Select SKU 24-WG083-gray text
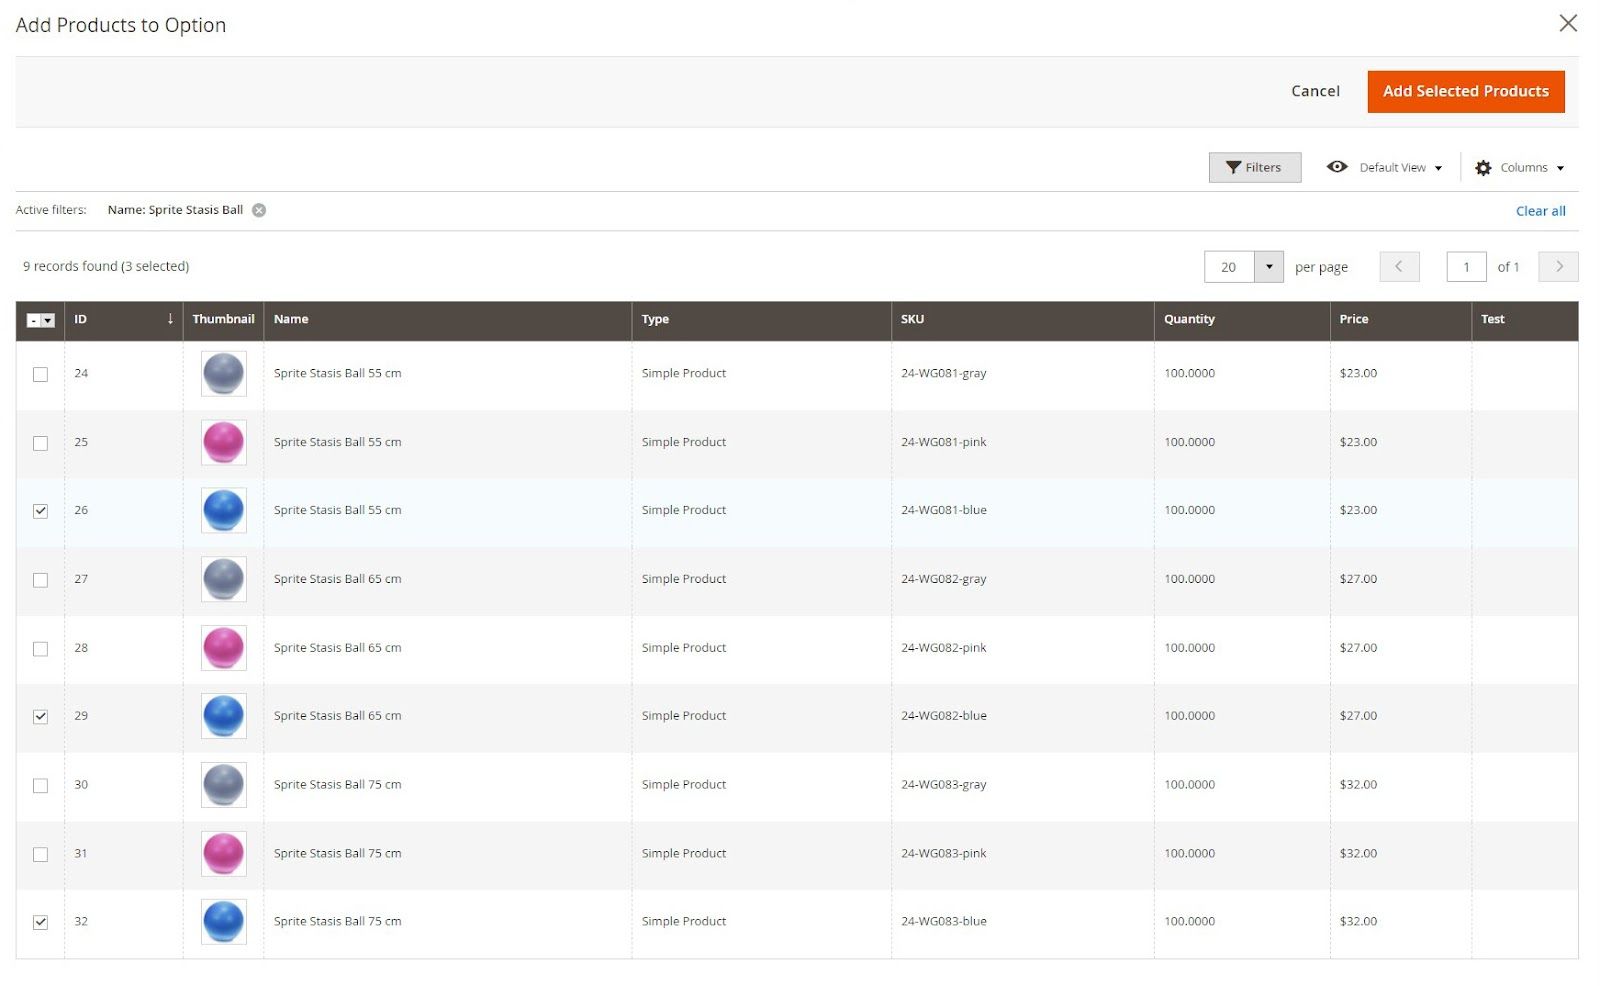Image resolution: width=1600 pixels, height=986 pixels. point(943,785)
